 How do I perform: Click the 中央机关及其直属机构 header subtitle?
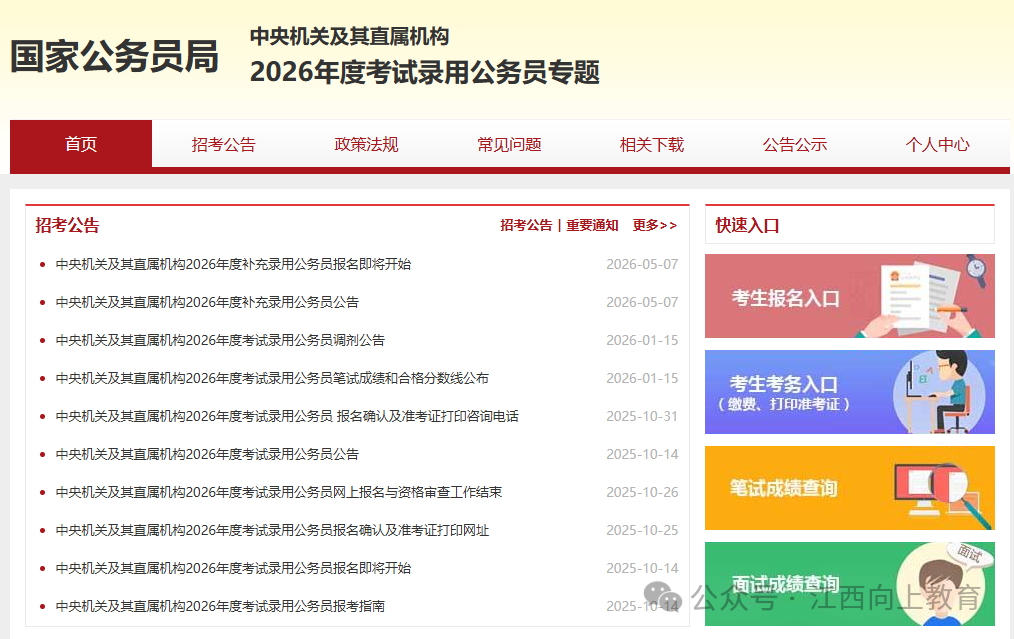coord(349,36)
